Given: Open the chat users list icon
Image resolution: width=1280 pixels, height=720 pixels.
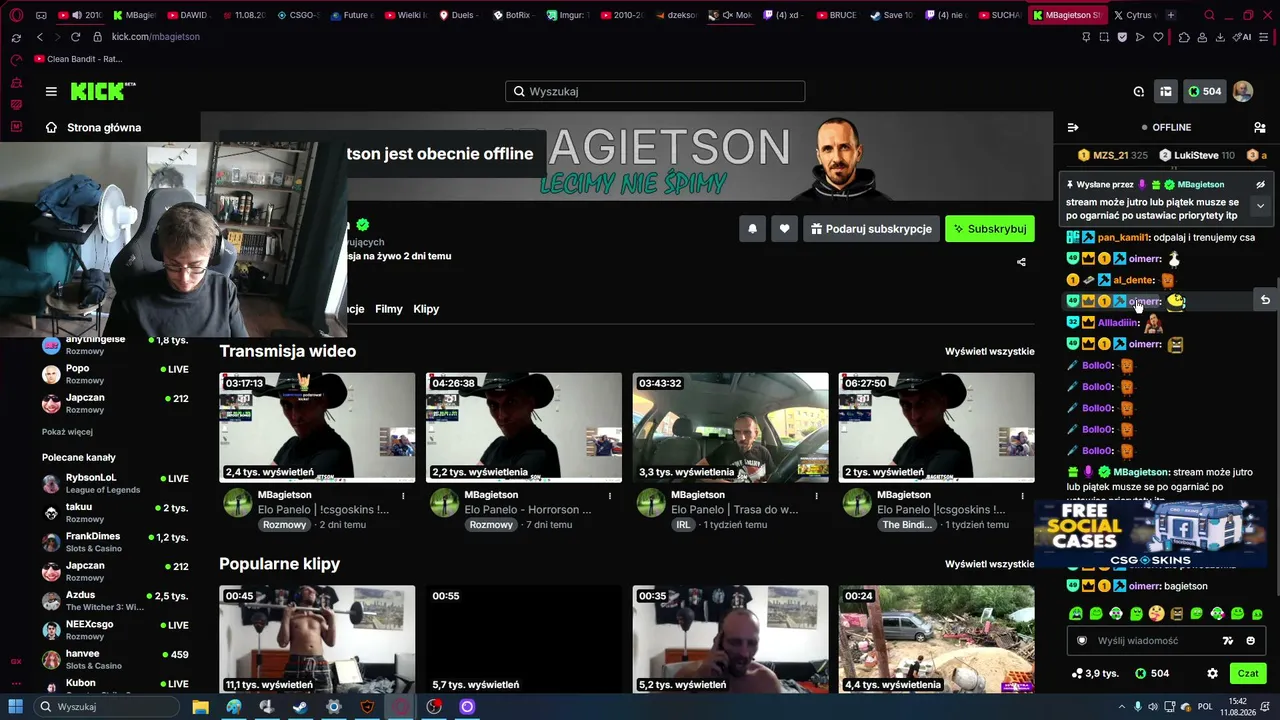Looking at the screenshot, I should 1260,128.
